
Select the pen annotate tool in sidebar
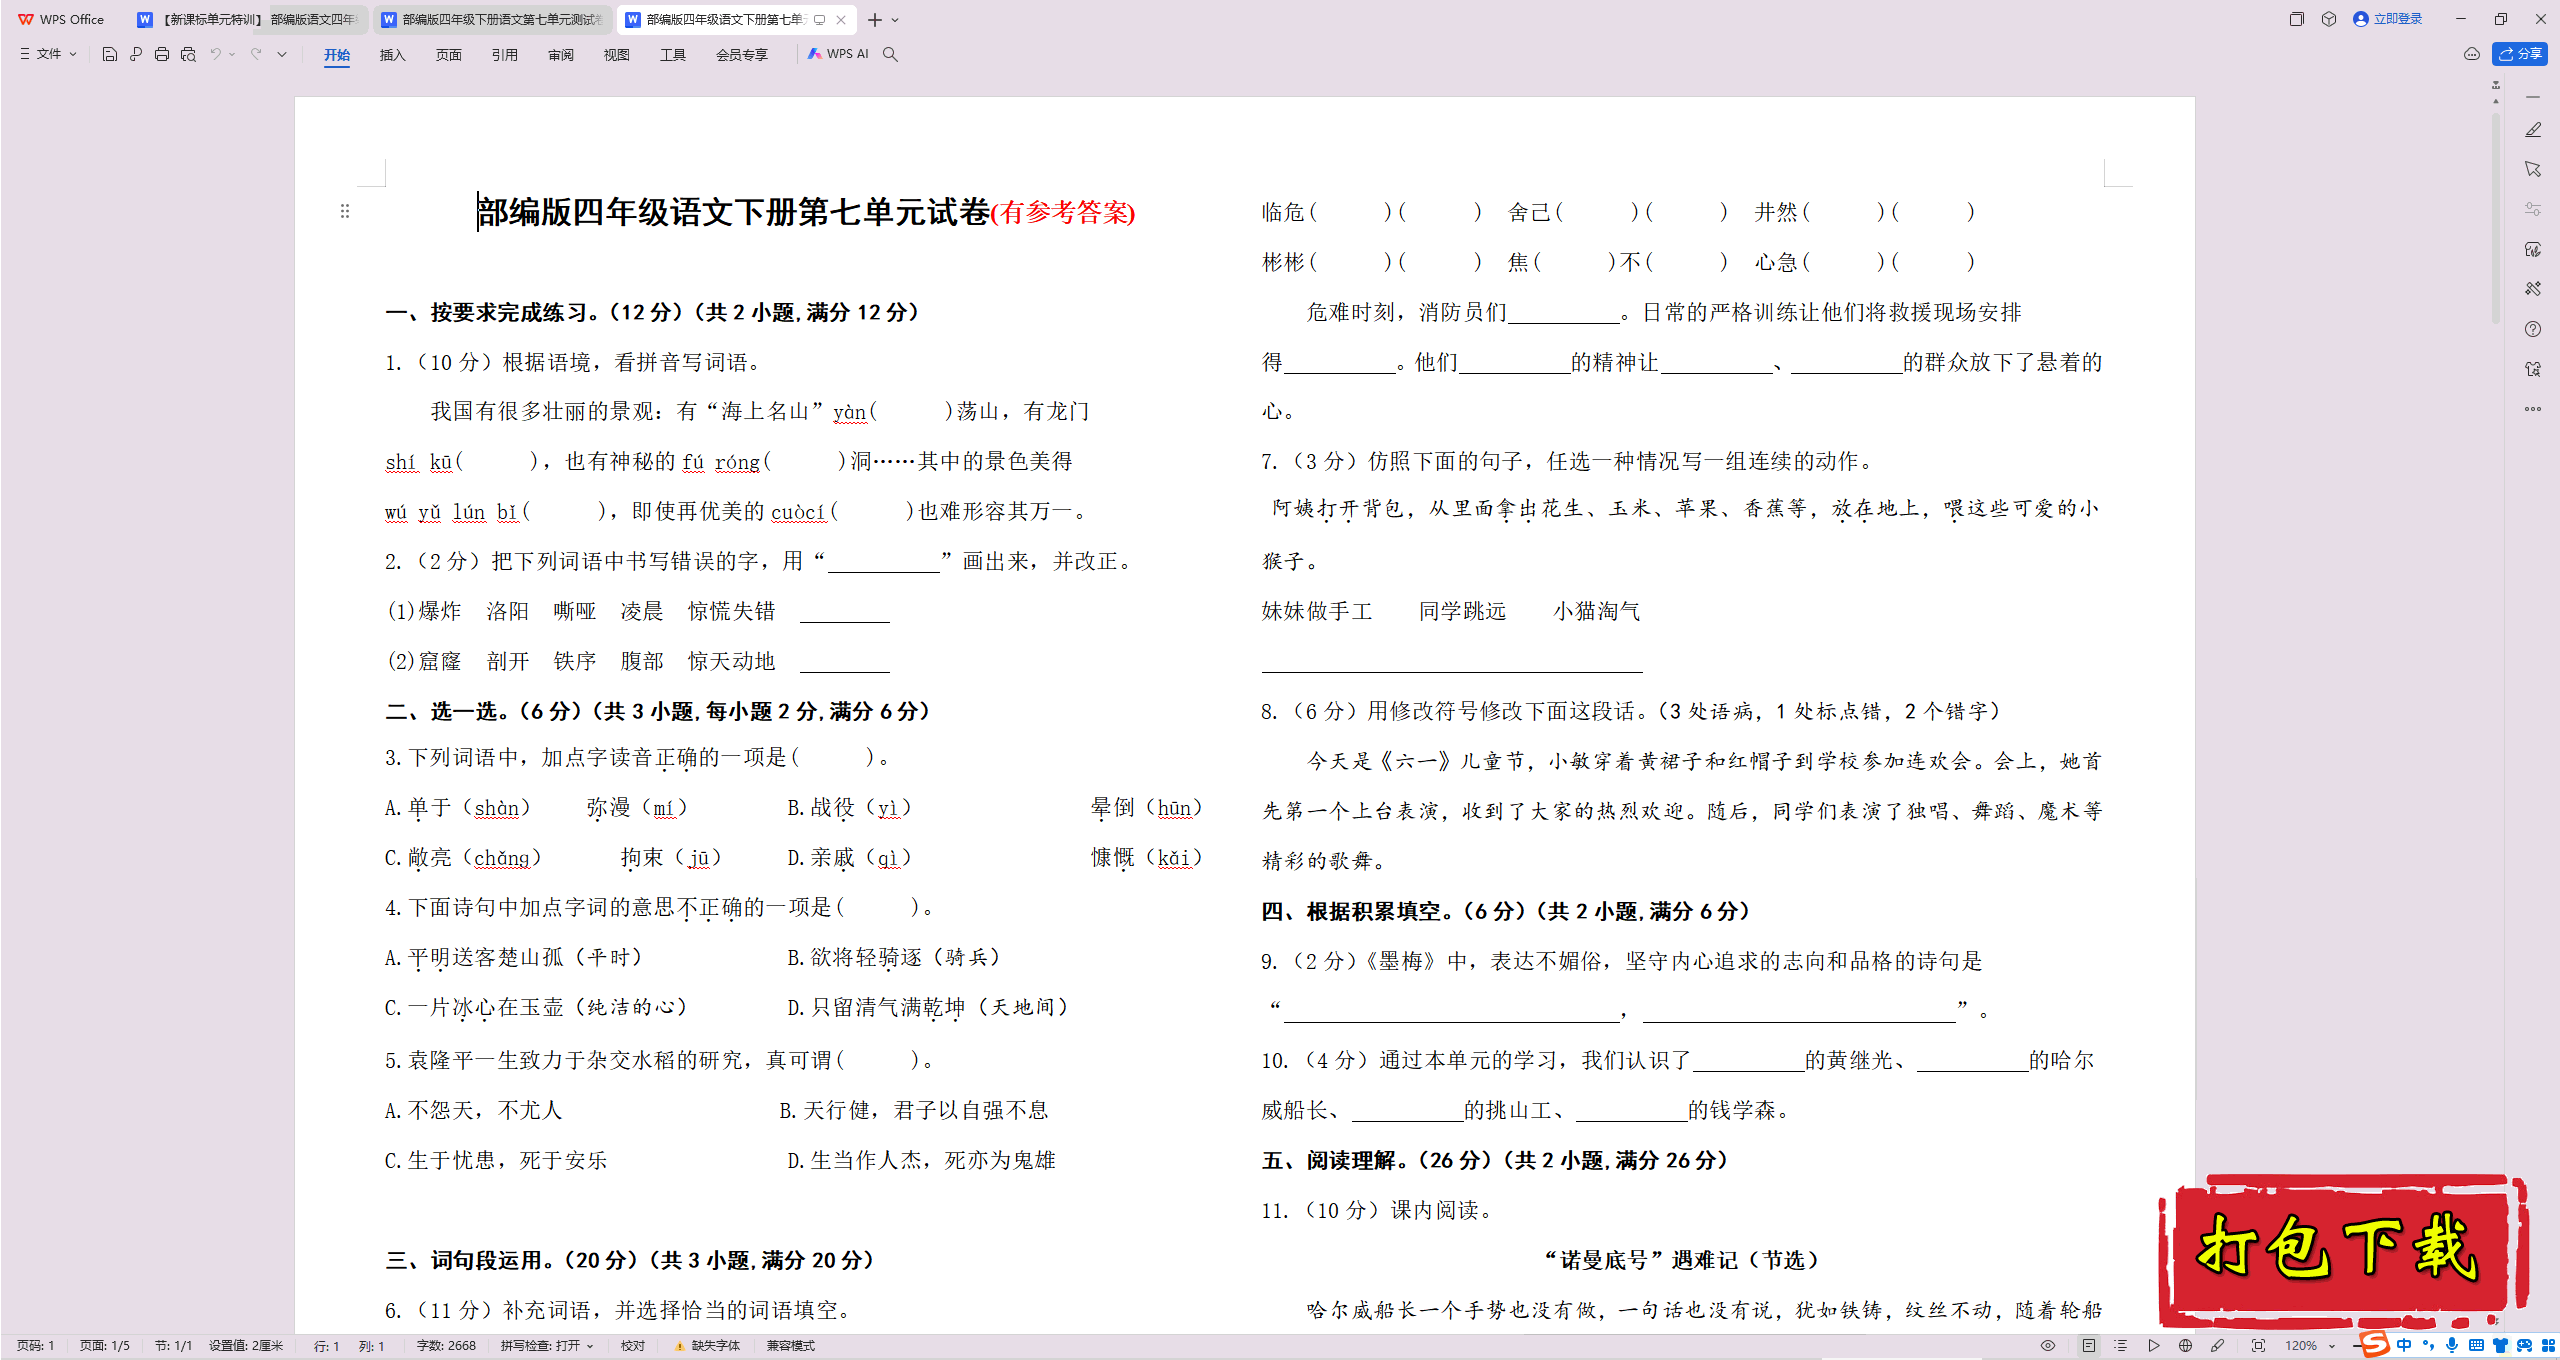pyautogui.click(x=2533, y=130)
